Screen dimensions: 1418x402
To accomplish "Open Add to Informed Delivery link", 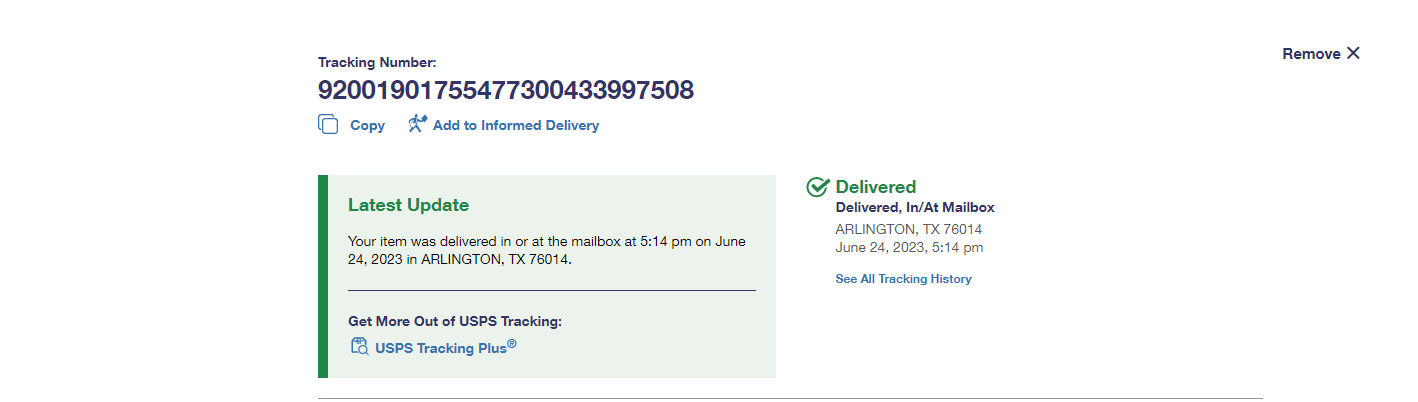I will pos(515,126).
